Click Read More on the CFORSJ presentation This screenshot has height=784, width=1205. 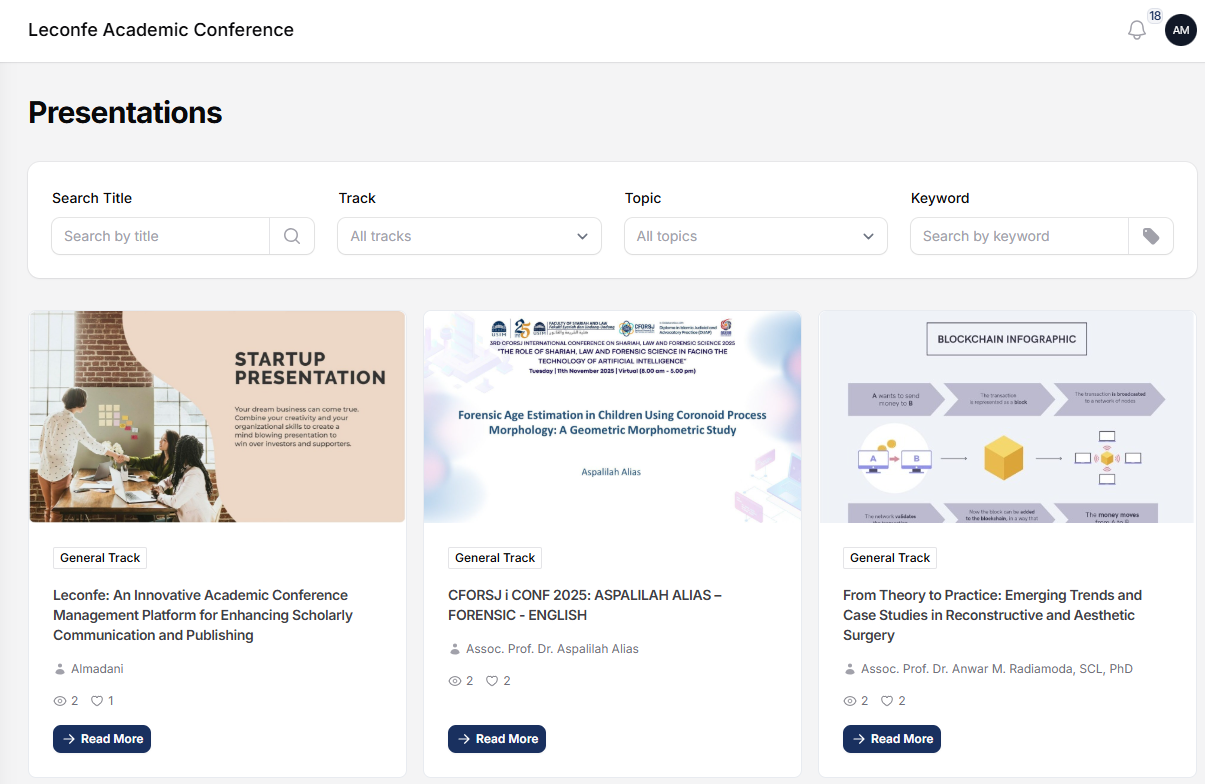(x=497, y=739)
